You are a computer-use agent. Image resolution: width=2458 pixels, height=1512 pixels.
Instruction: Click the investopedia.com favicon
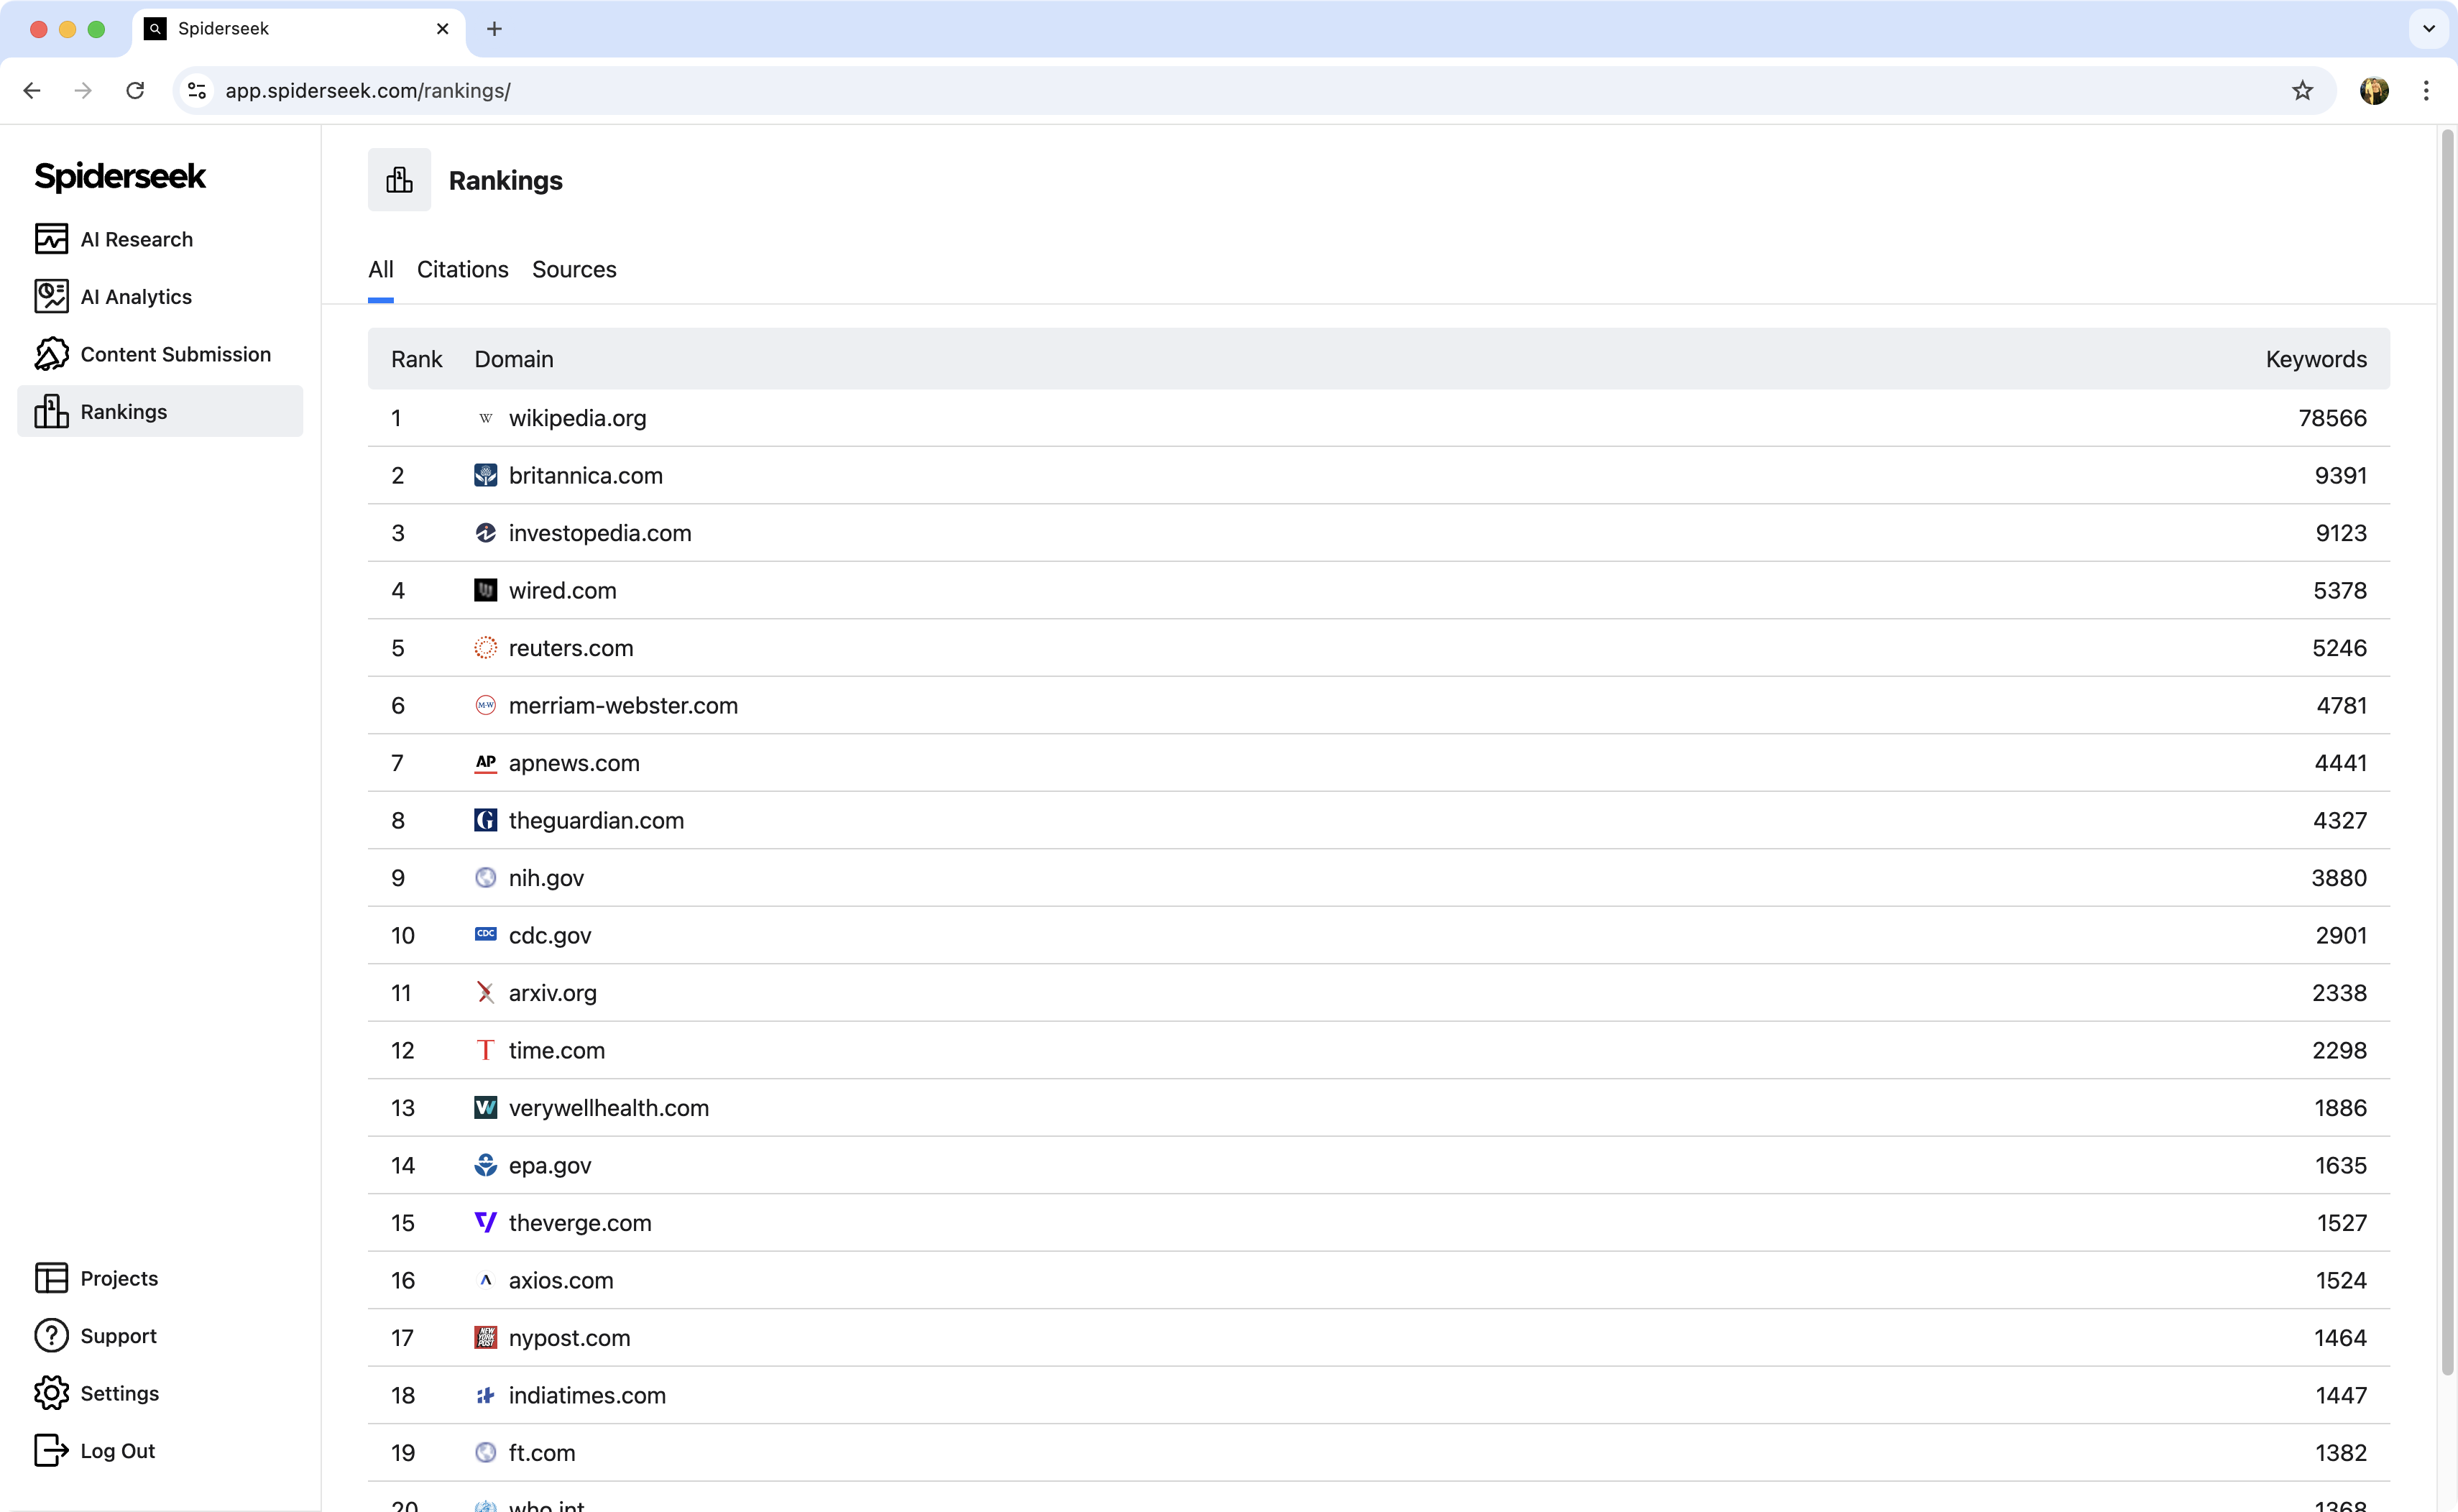[485, 533]
